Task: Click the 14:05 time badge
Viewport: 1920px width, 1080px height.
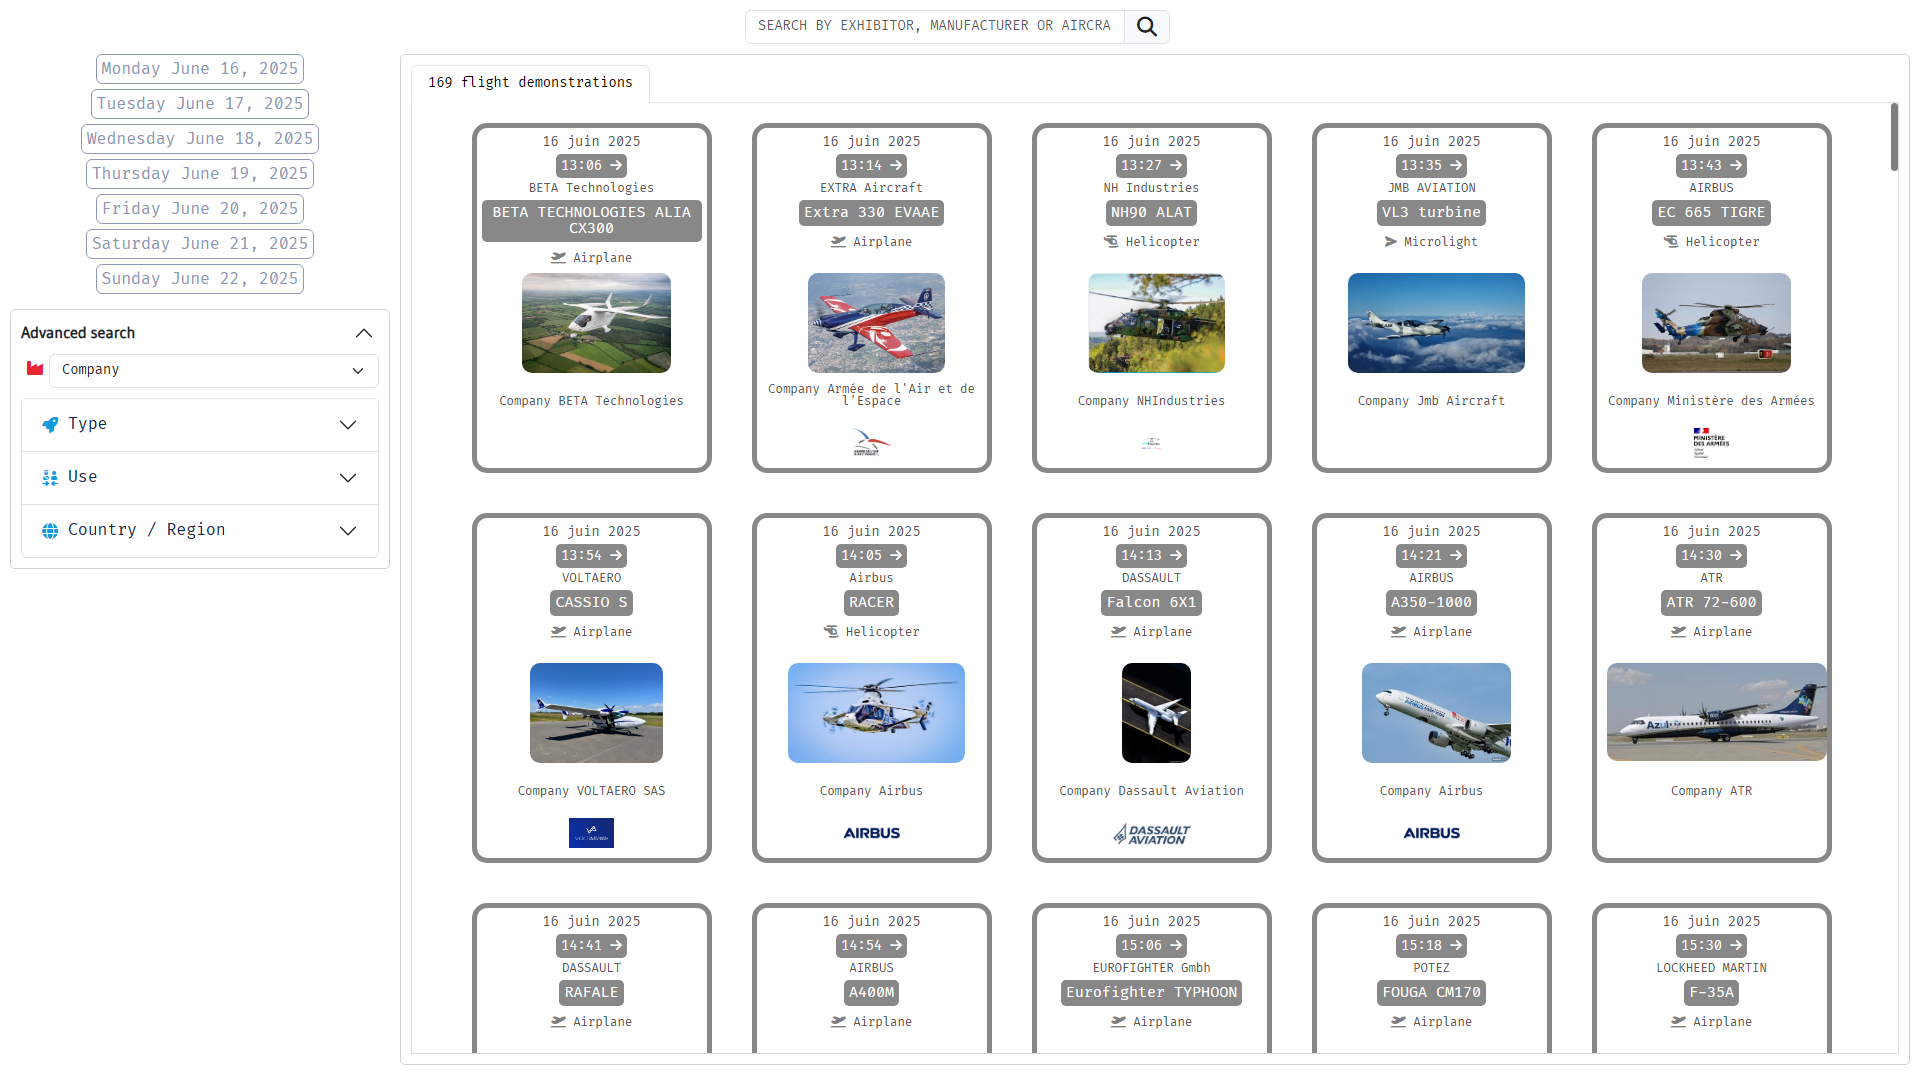Action: (871, 556)
